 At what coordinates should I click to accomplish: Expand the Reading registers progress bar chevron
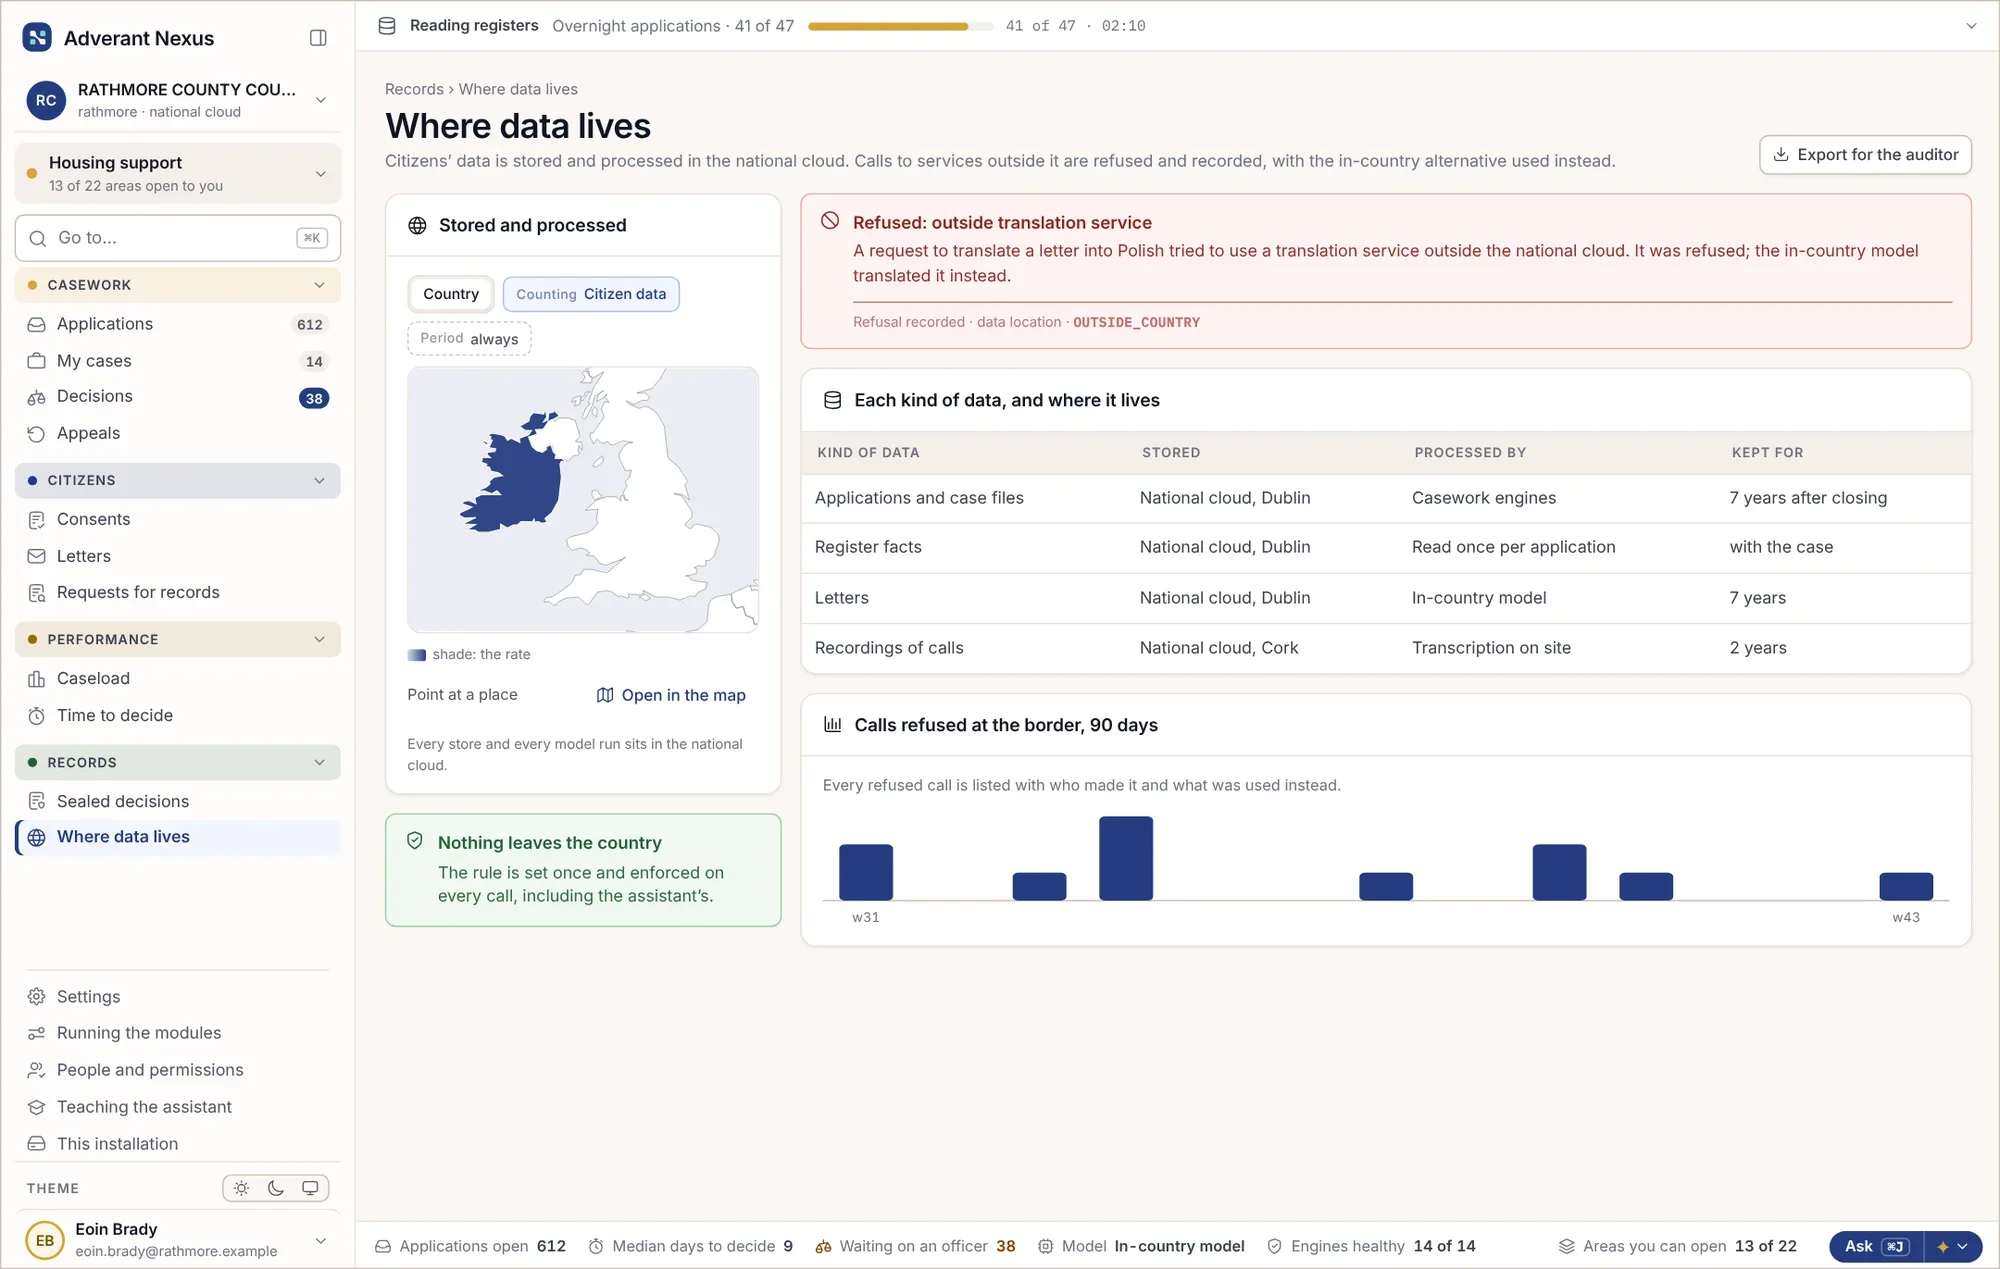coord(1971,26)
